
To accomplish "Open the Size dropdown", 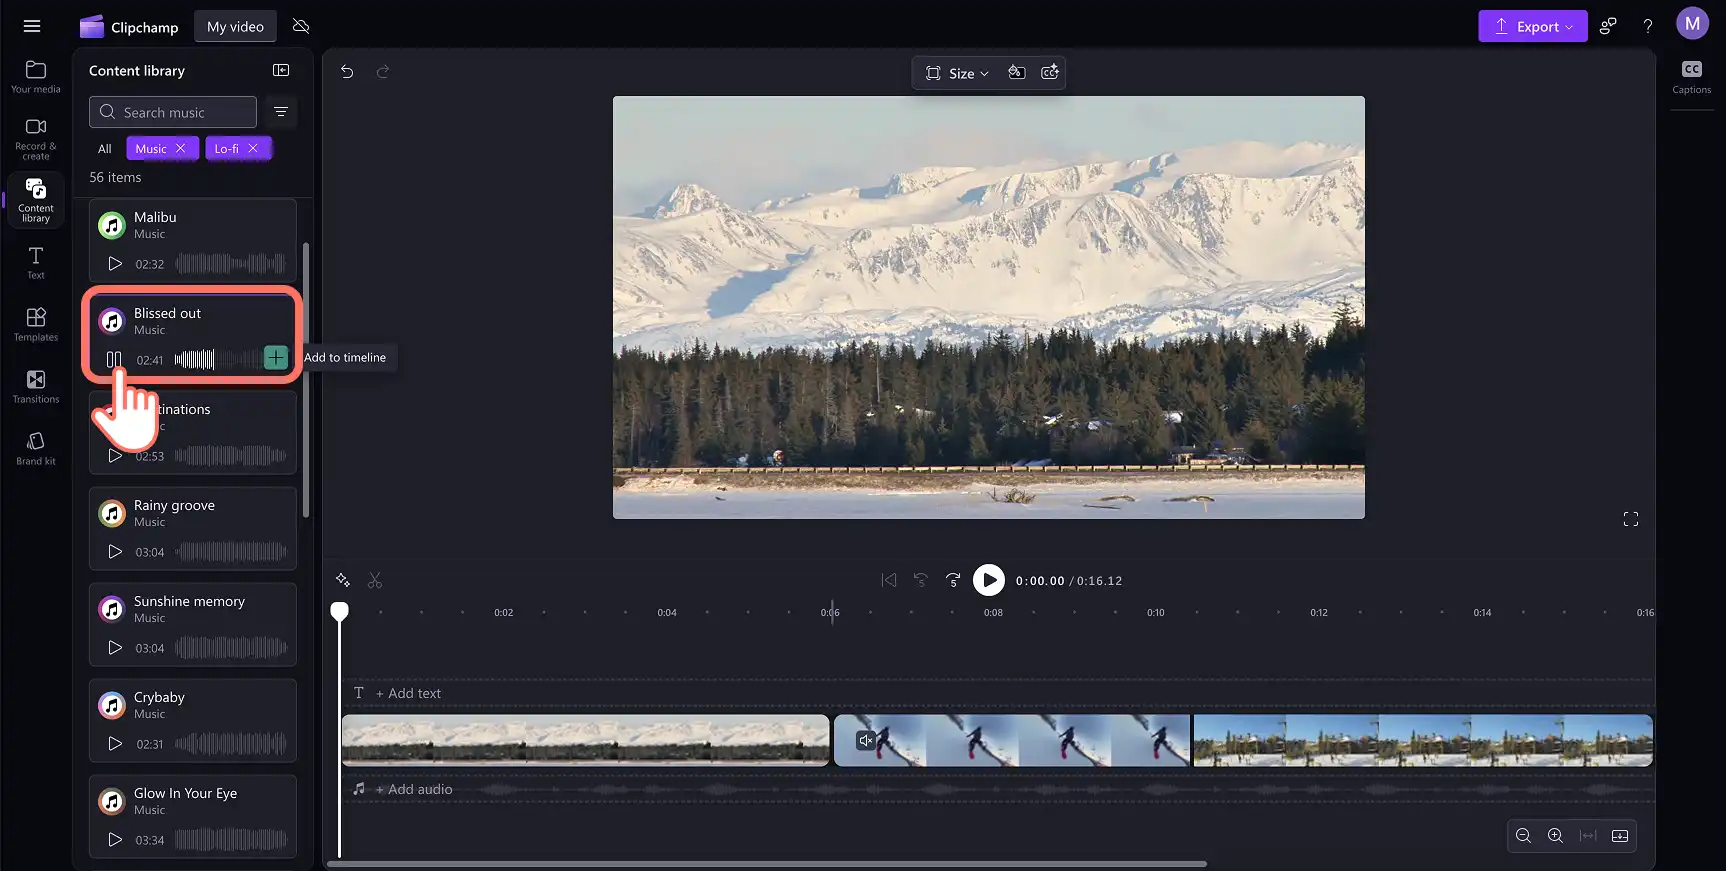I will click(x=957, y=73).
